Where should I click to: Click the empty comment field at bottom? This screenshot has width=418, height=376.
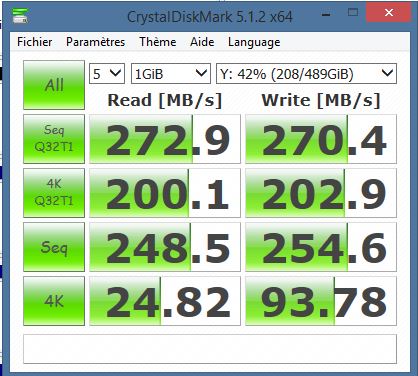click(x=210, y=349)
